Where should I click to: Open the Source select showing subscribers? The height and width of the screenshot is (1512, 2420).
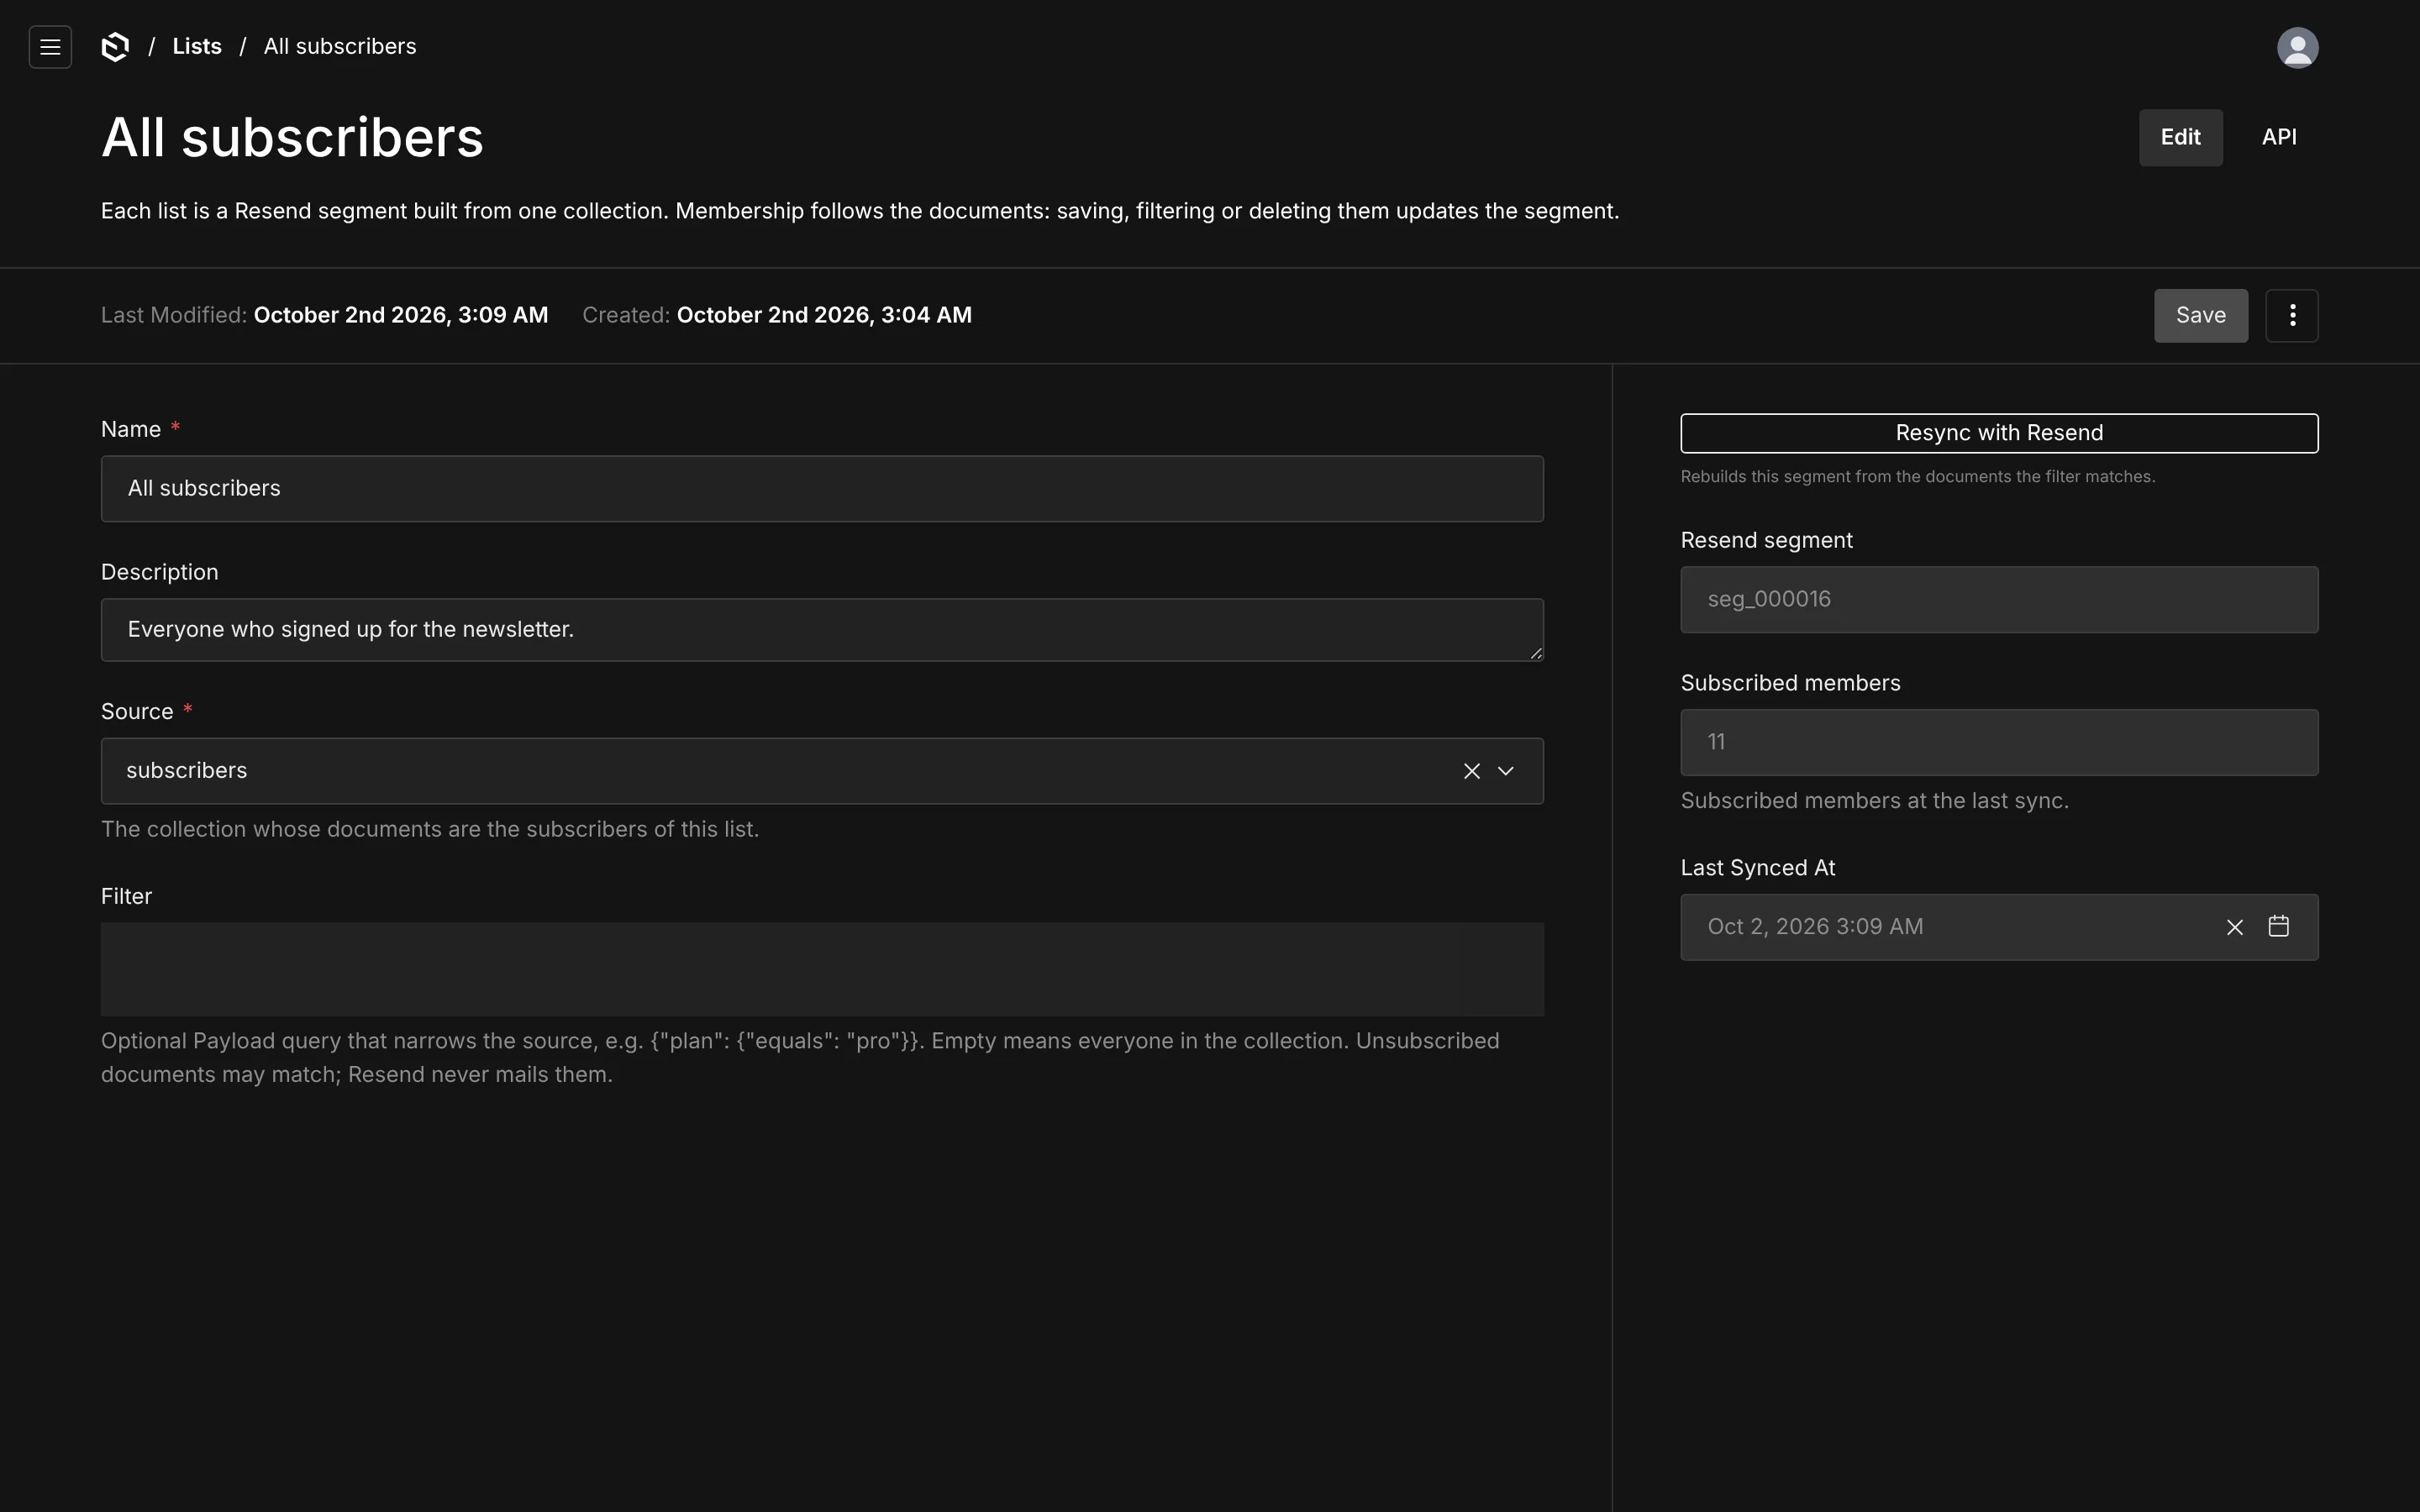pyautogui.click(x=822, y=771)
